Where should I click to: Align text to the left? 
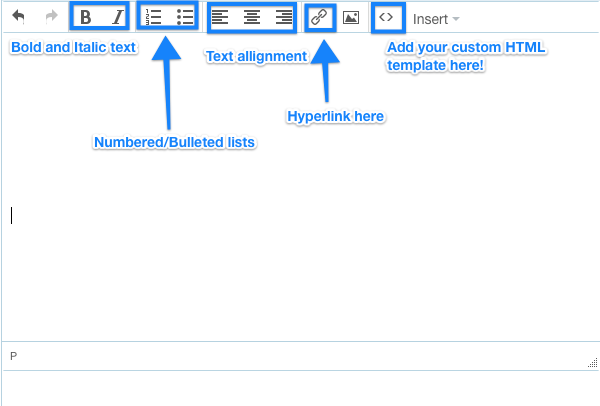(220, 18)
